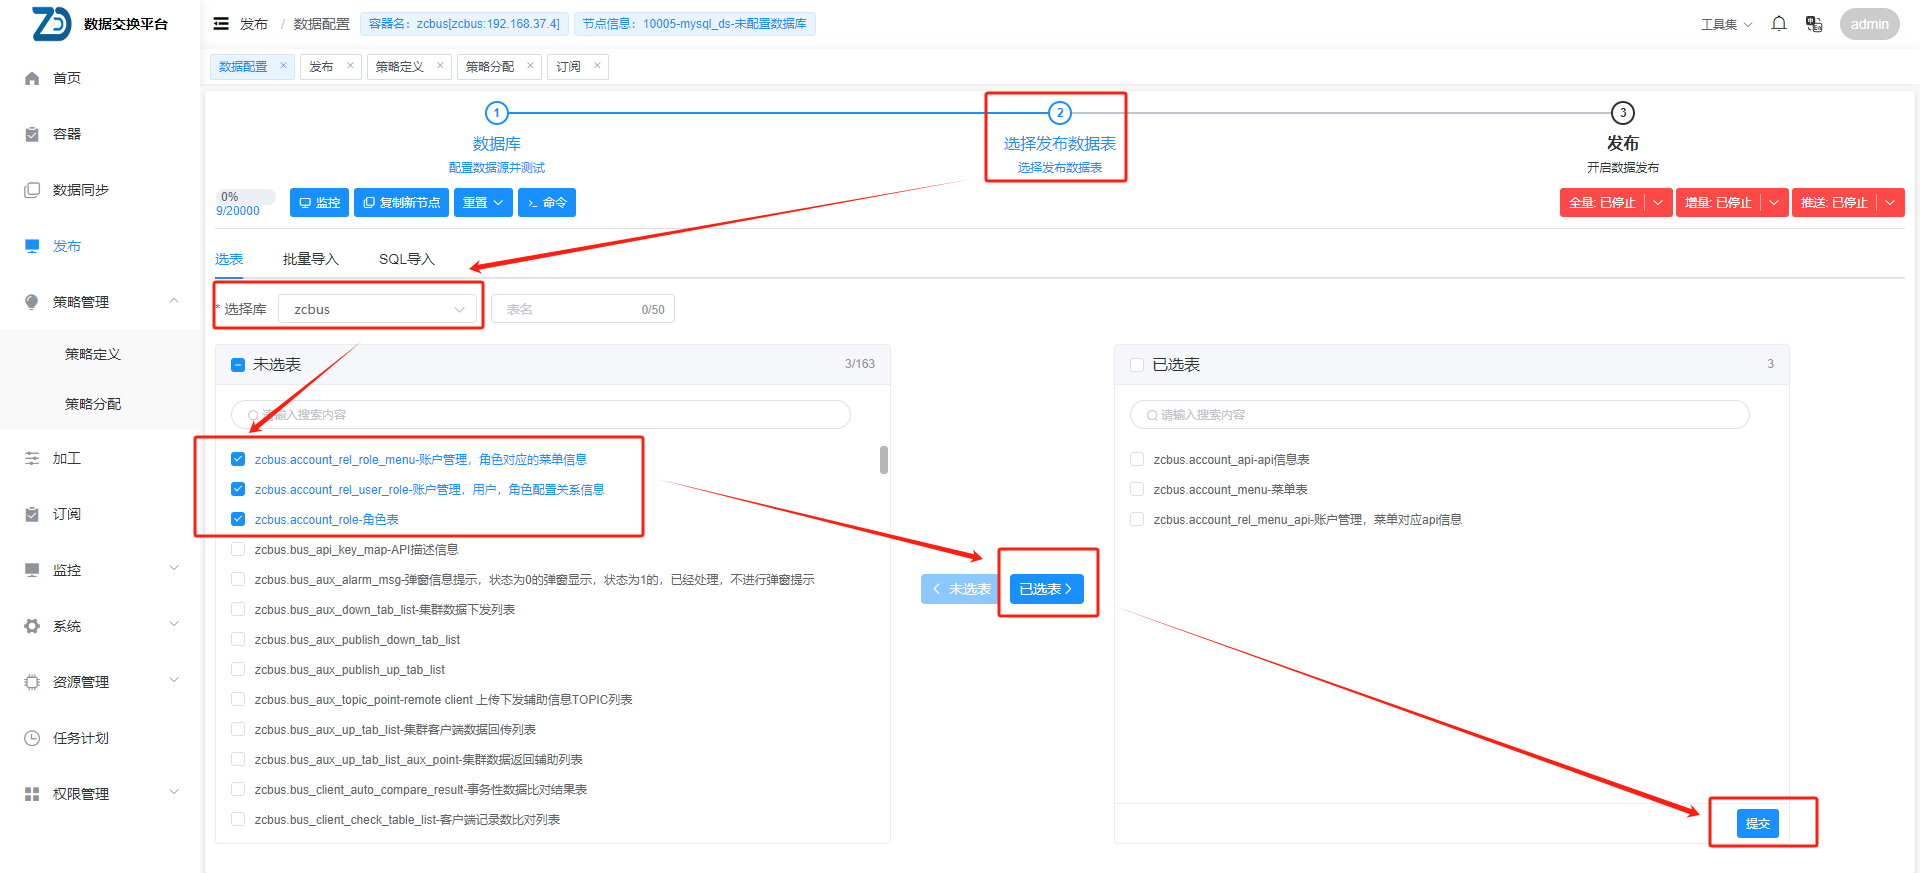Expand the 工具集 dropdown menu
The height and width of the screenshot is (873, 1920).
(x=1726, y=24)
